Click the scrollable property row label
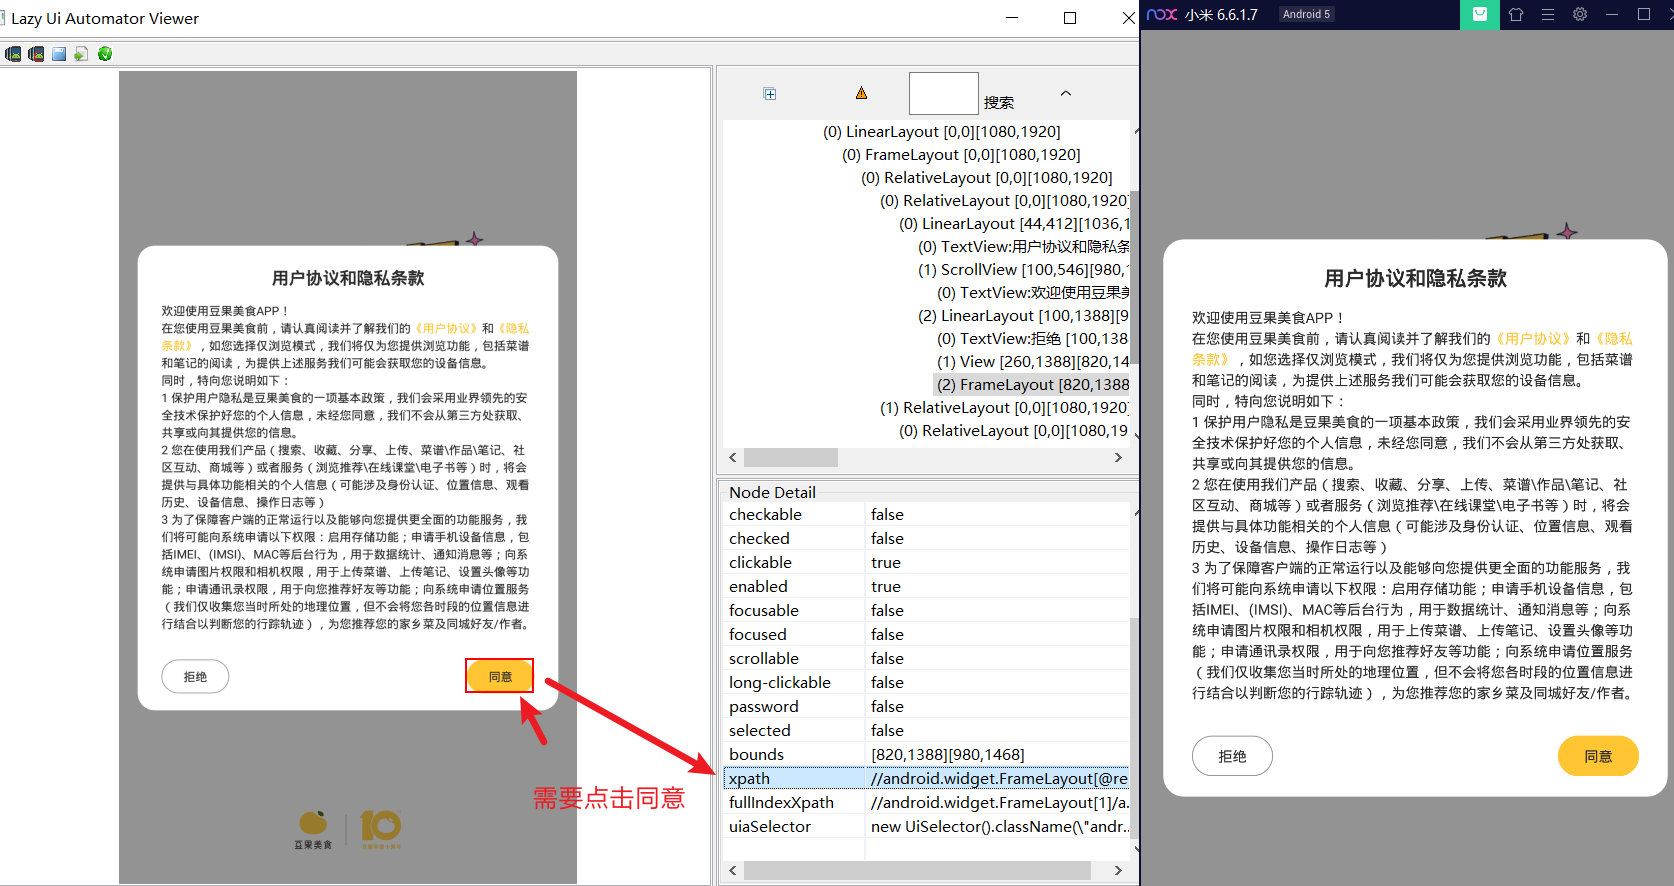 tap(764, 658)
